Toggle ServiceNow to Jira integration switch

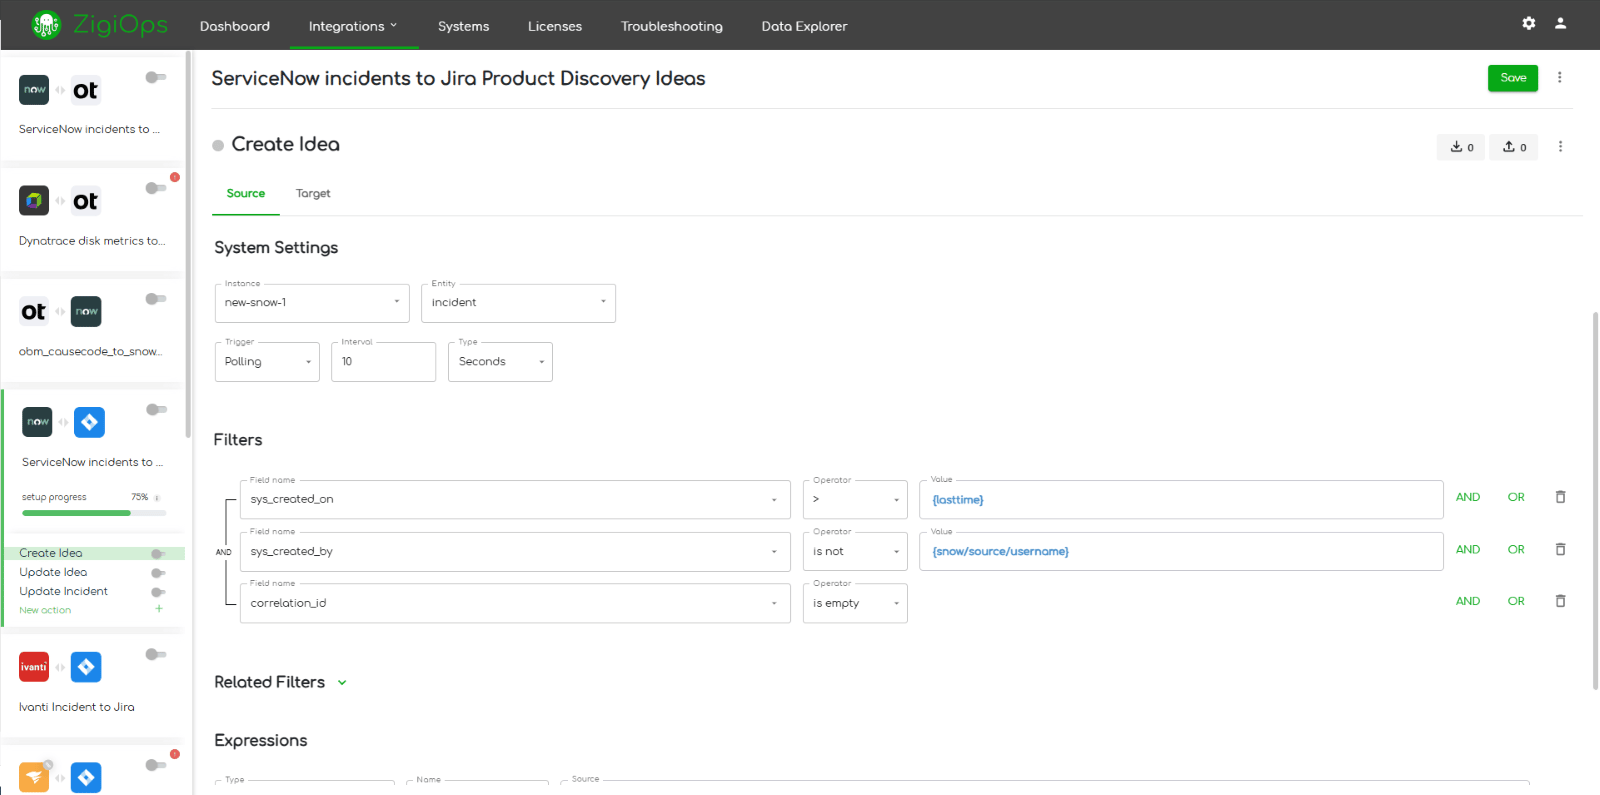156,409
